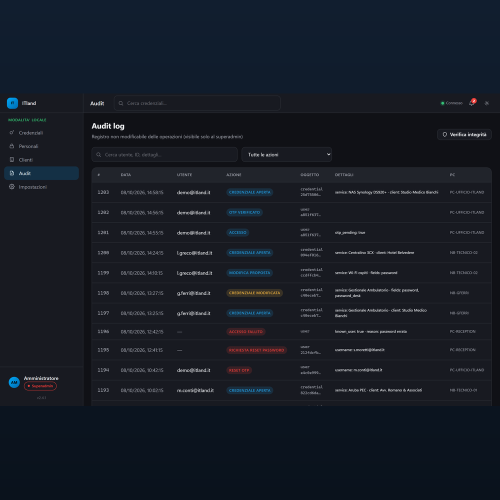Click the ACCESSO badge at 14:55:15
500x500 pixels.
238,233
